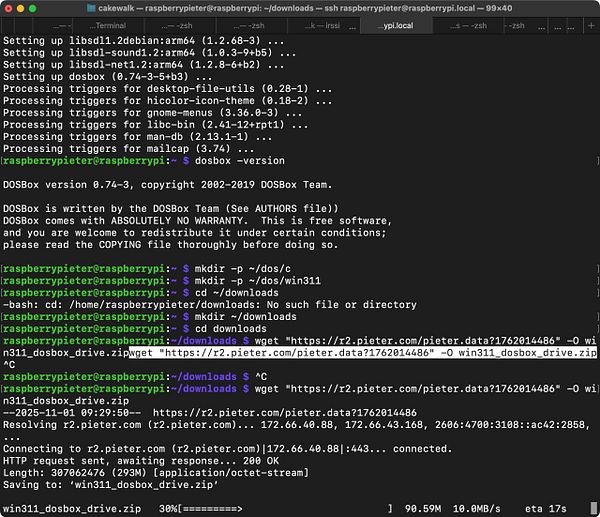Viewport: 600px width, 517px height.
Task: Click the 'mkdir -p ~/dos/win311' command
Action: (x=258, y=281)
